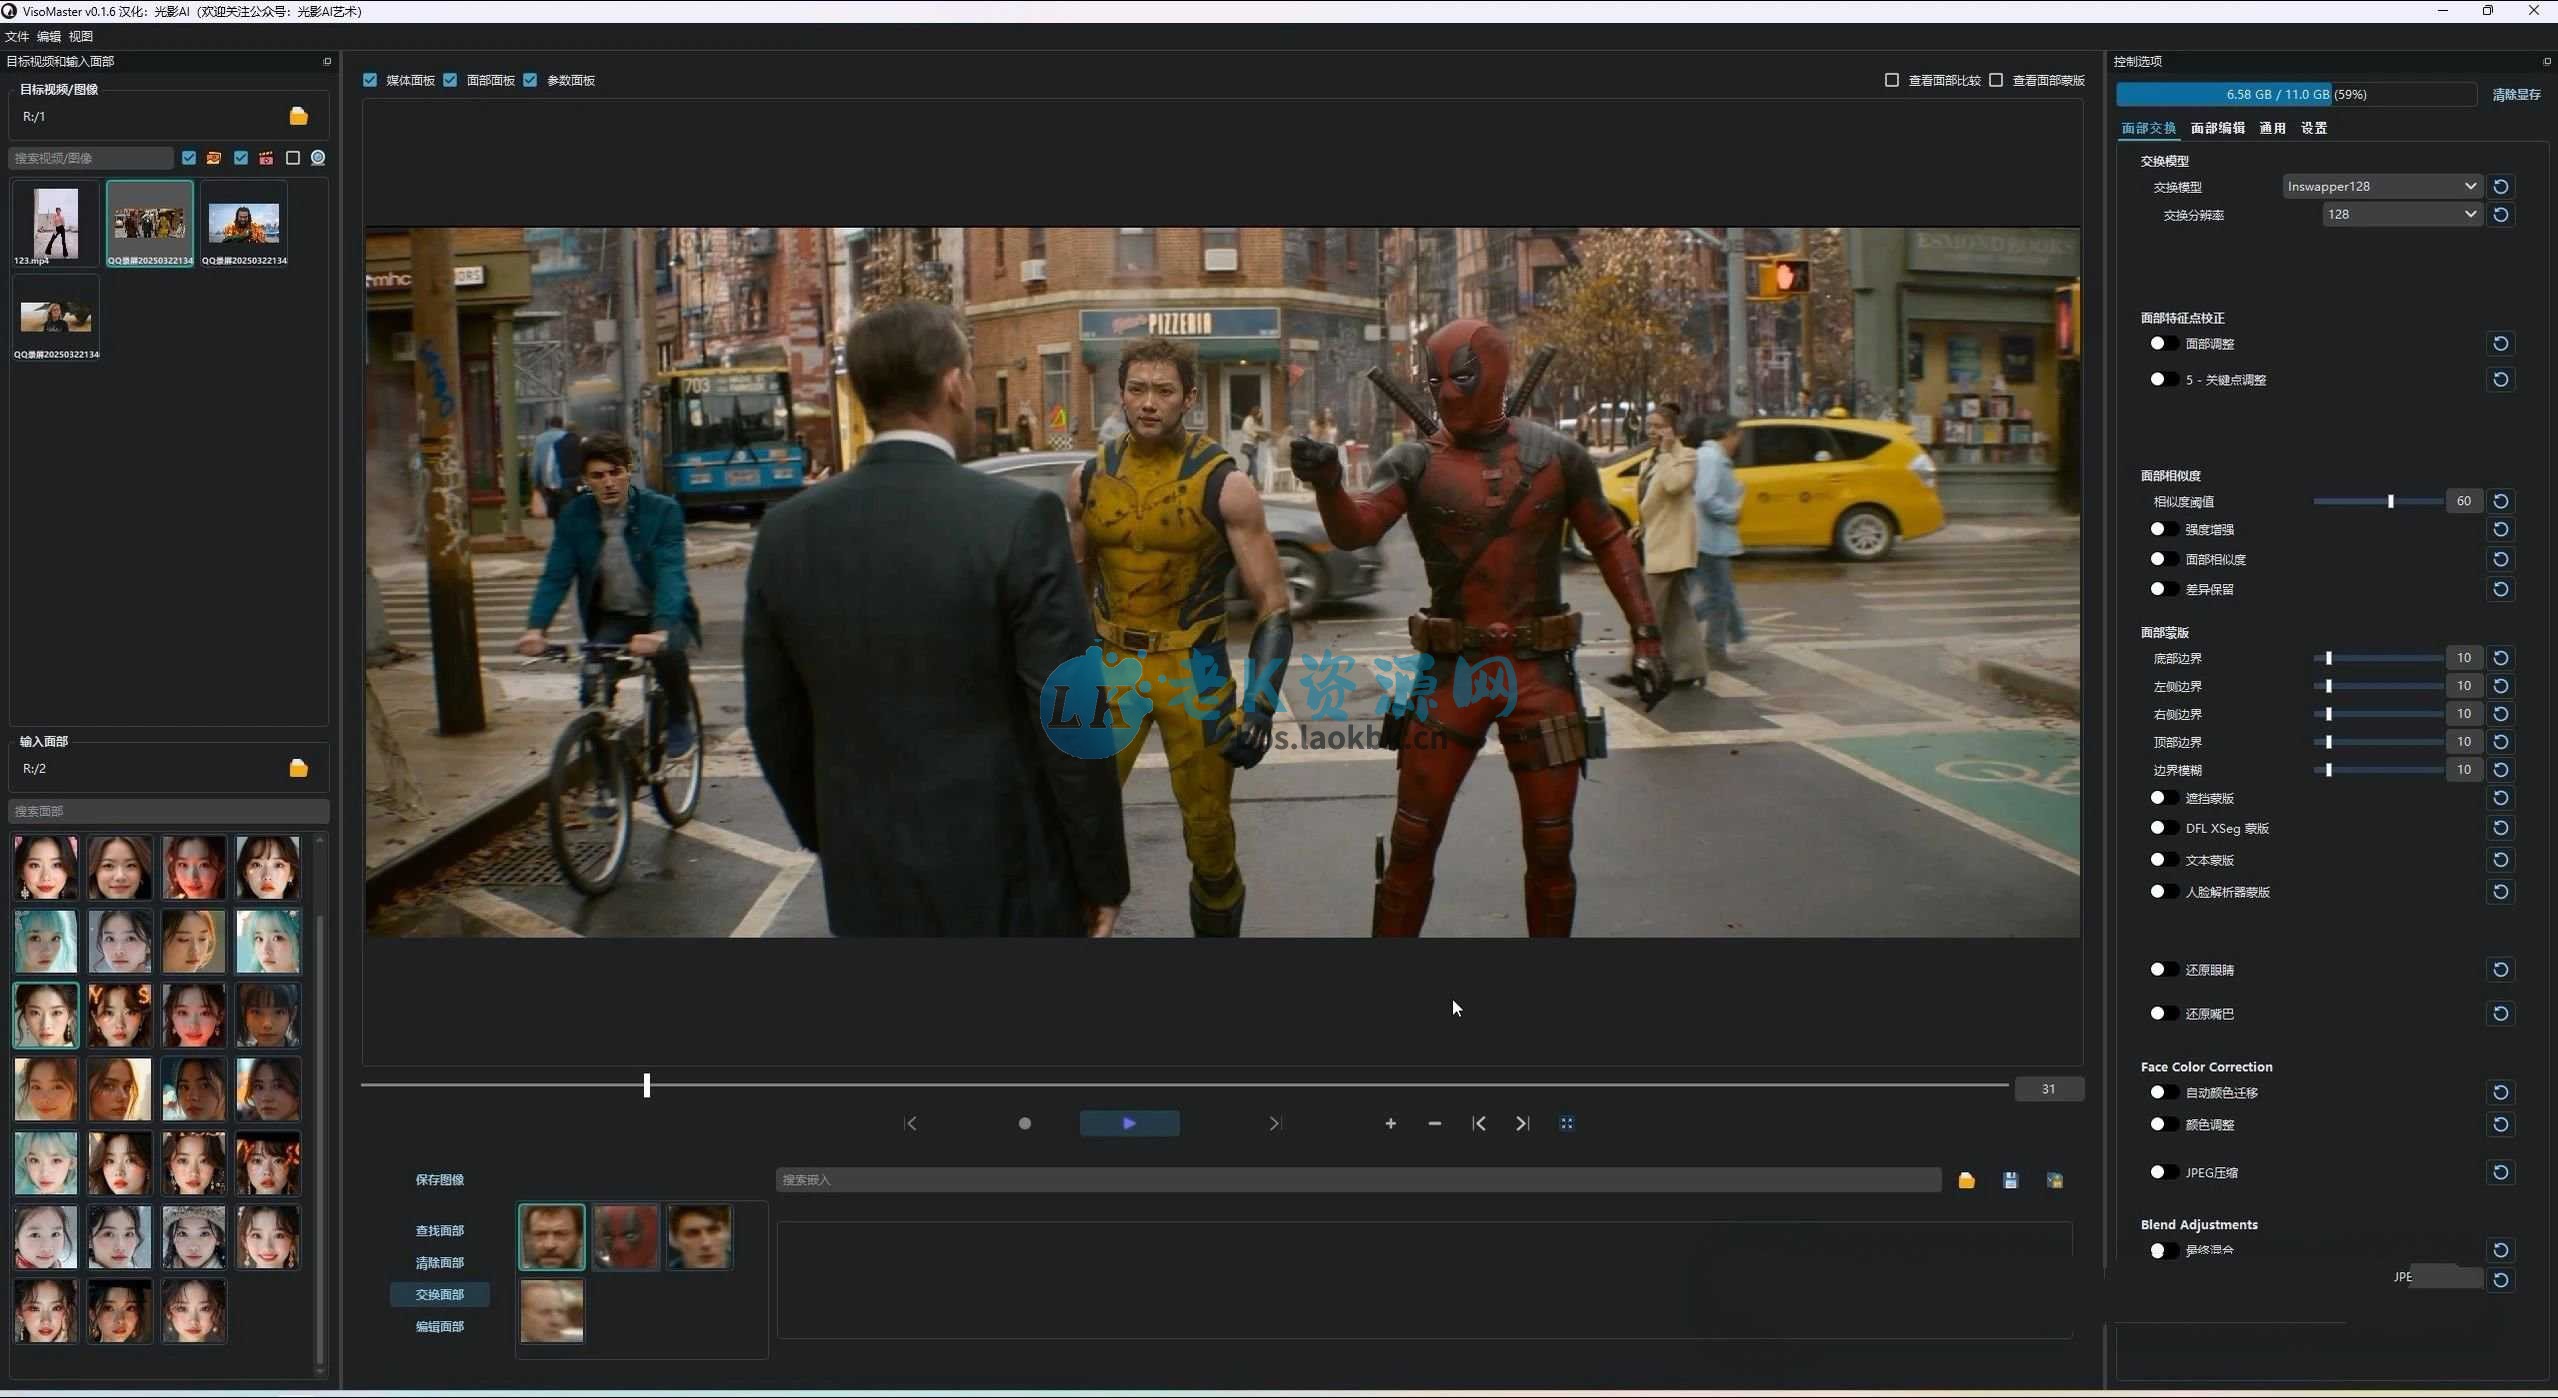Go to previous marker
Screen dimensions: 2558x1398
tap(1479, 1123)
